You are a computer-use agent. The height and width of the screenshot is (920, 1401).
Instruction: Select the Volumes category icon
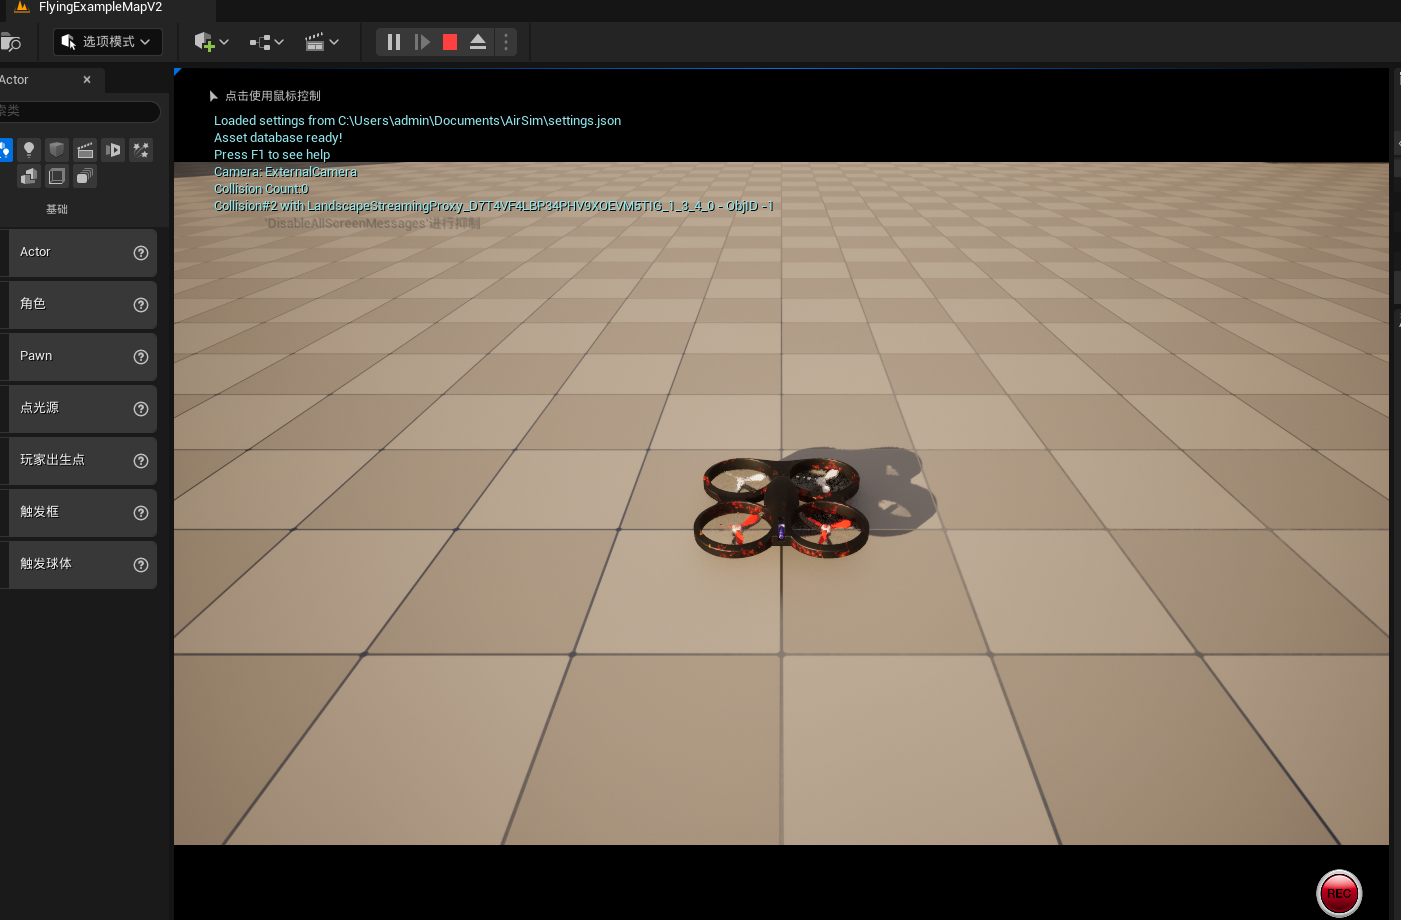[57, 176]
